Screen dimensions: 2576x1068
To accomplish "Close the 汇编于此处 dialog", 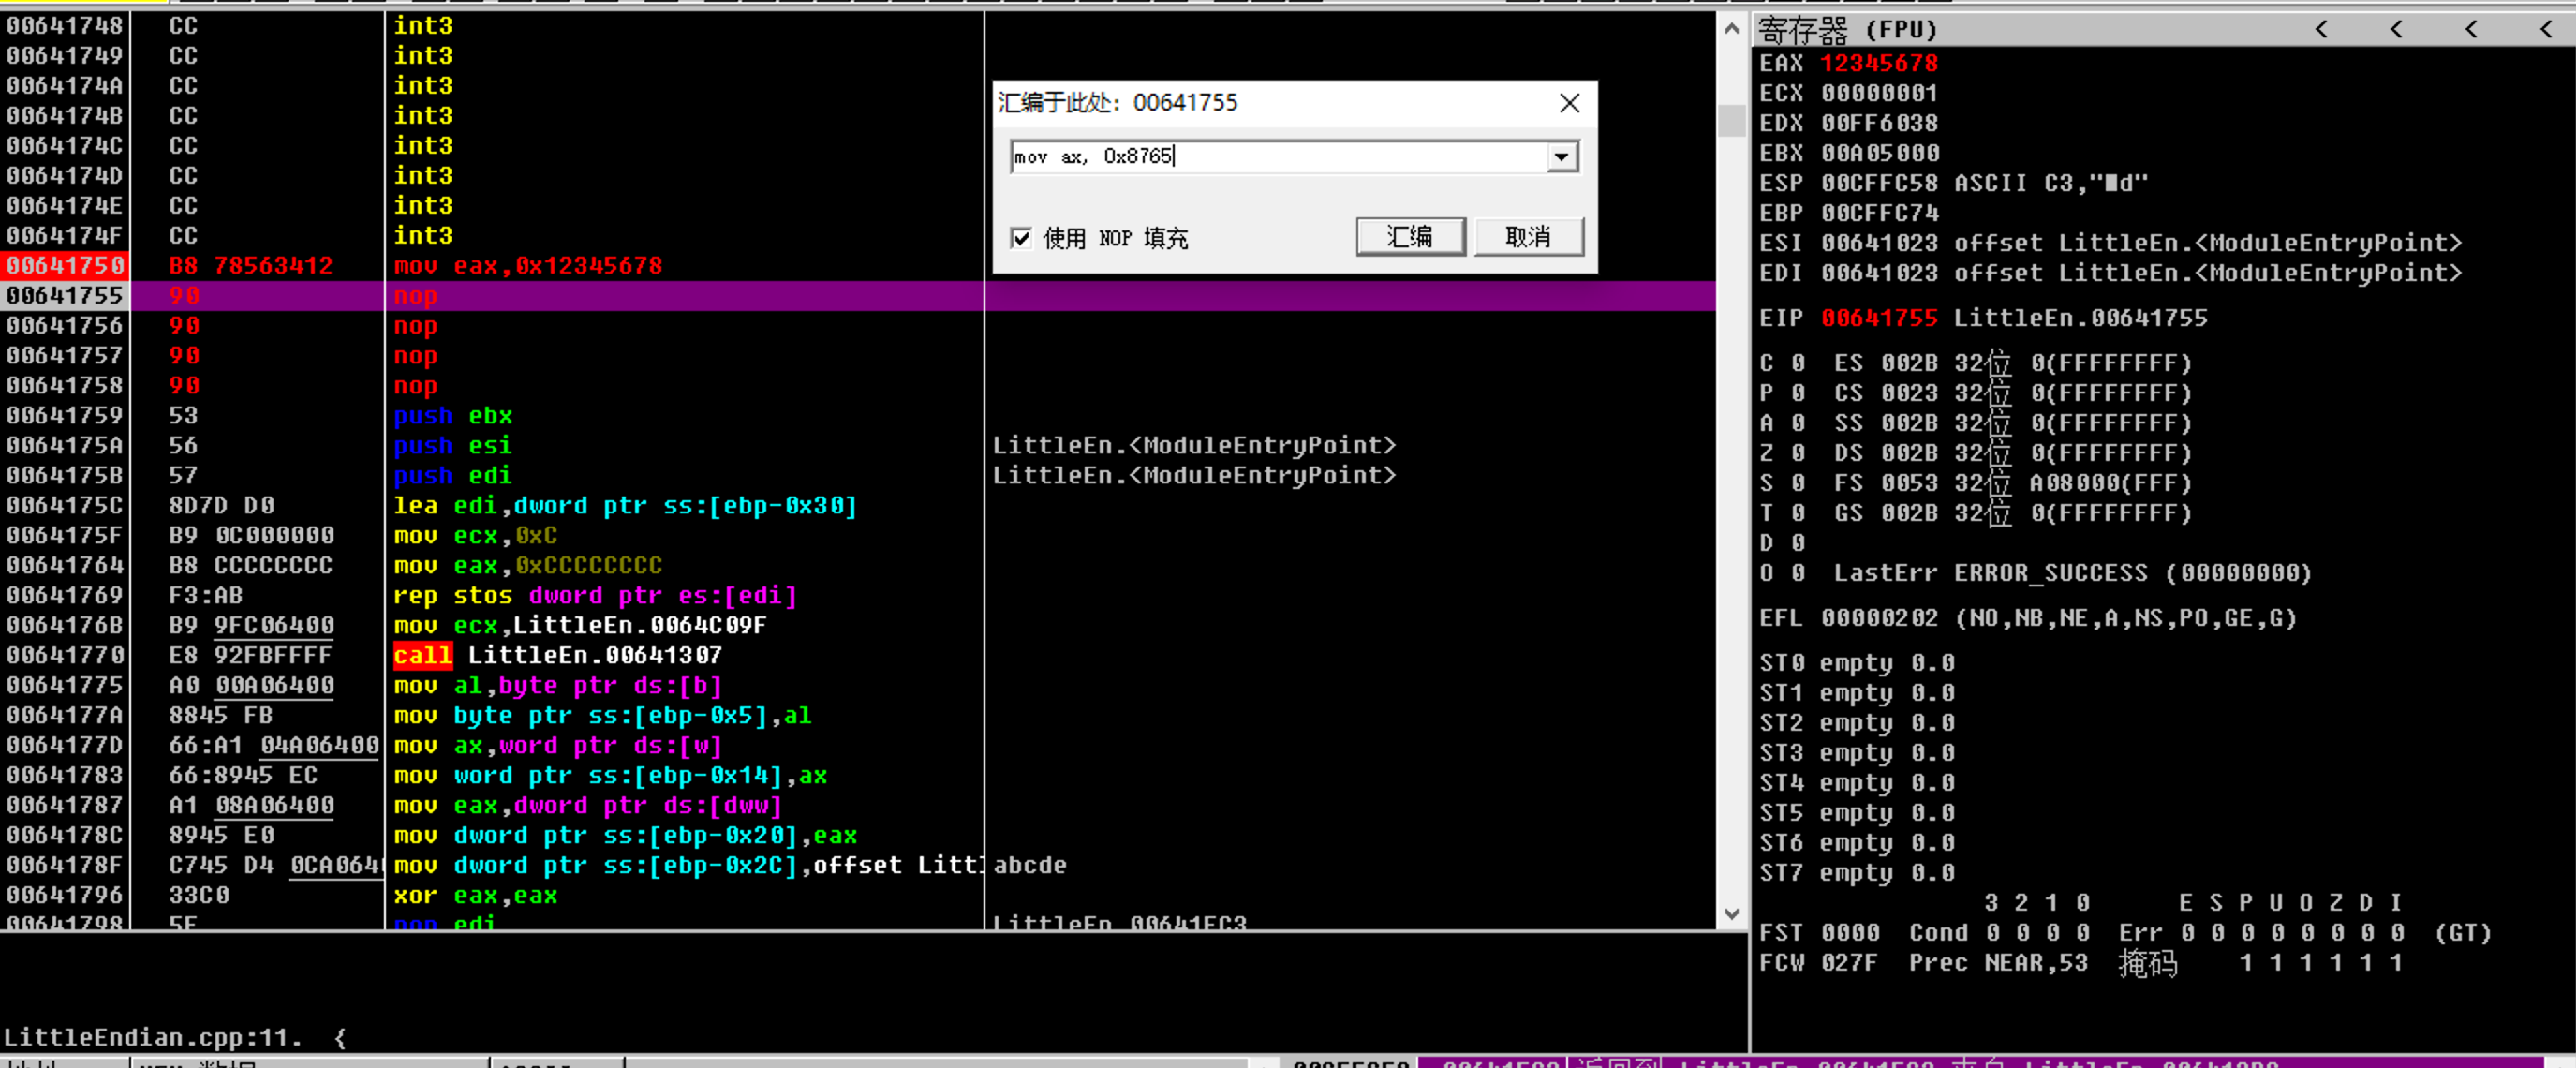I will coord(1569,103).
